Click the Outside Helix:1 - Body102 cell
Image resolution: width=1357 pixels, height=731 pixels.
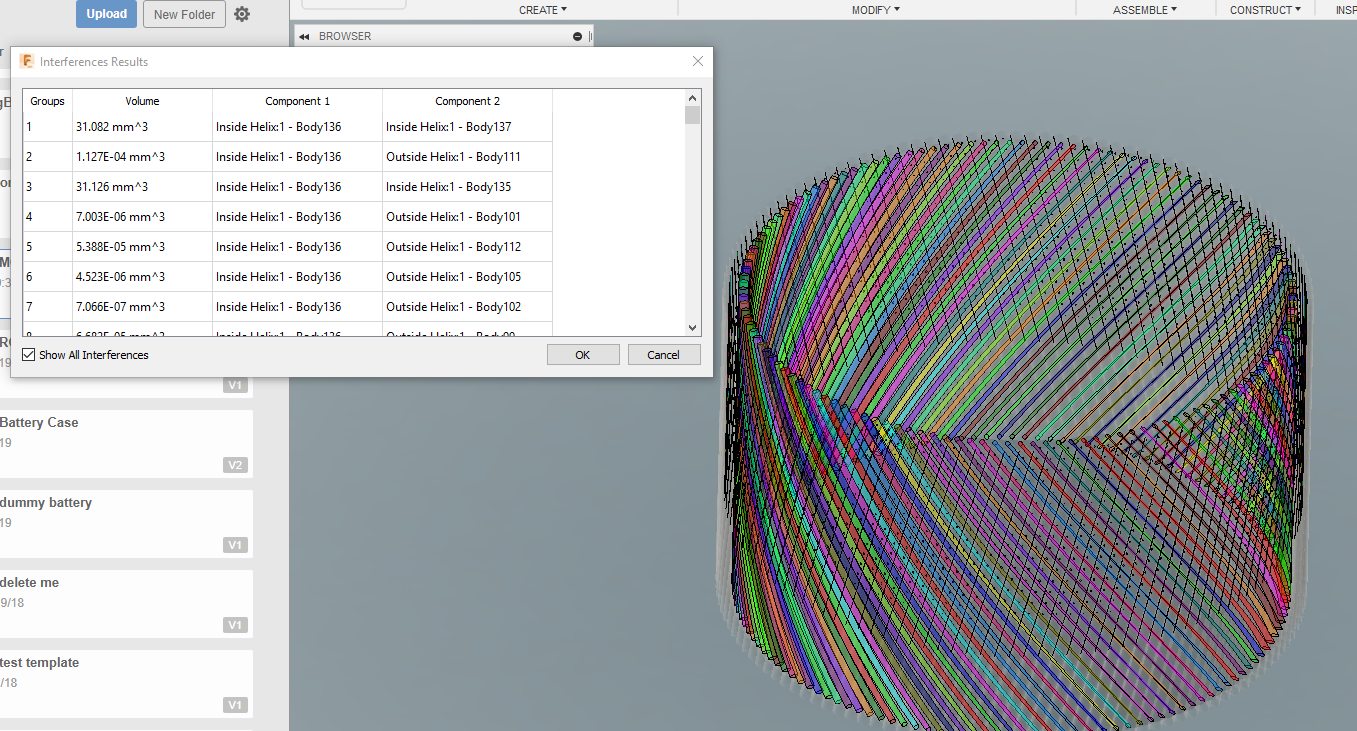click(468, 307)
